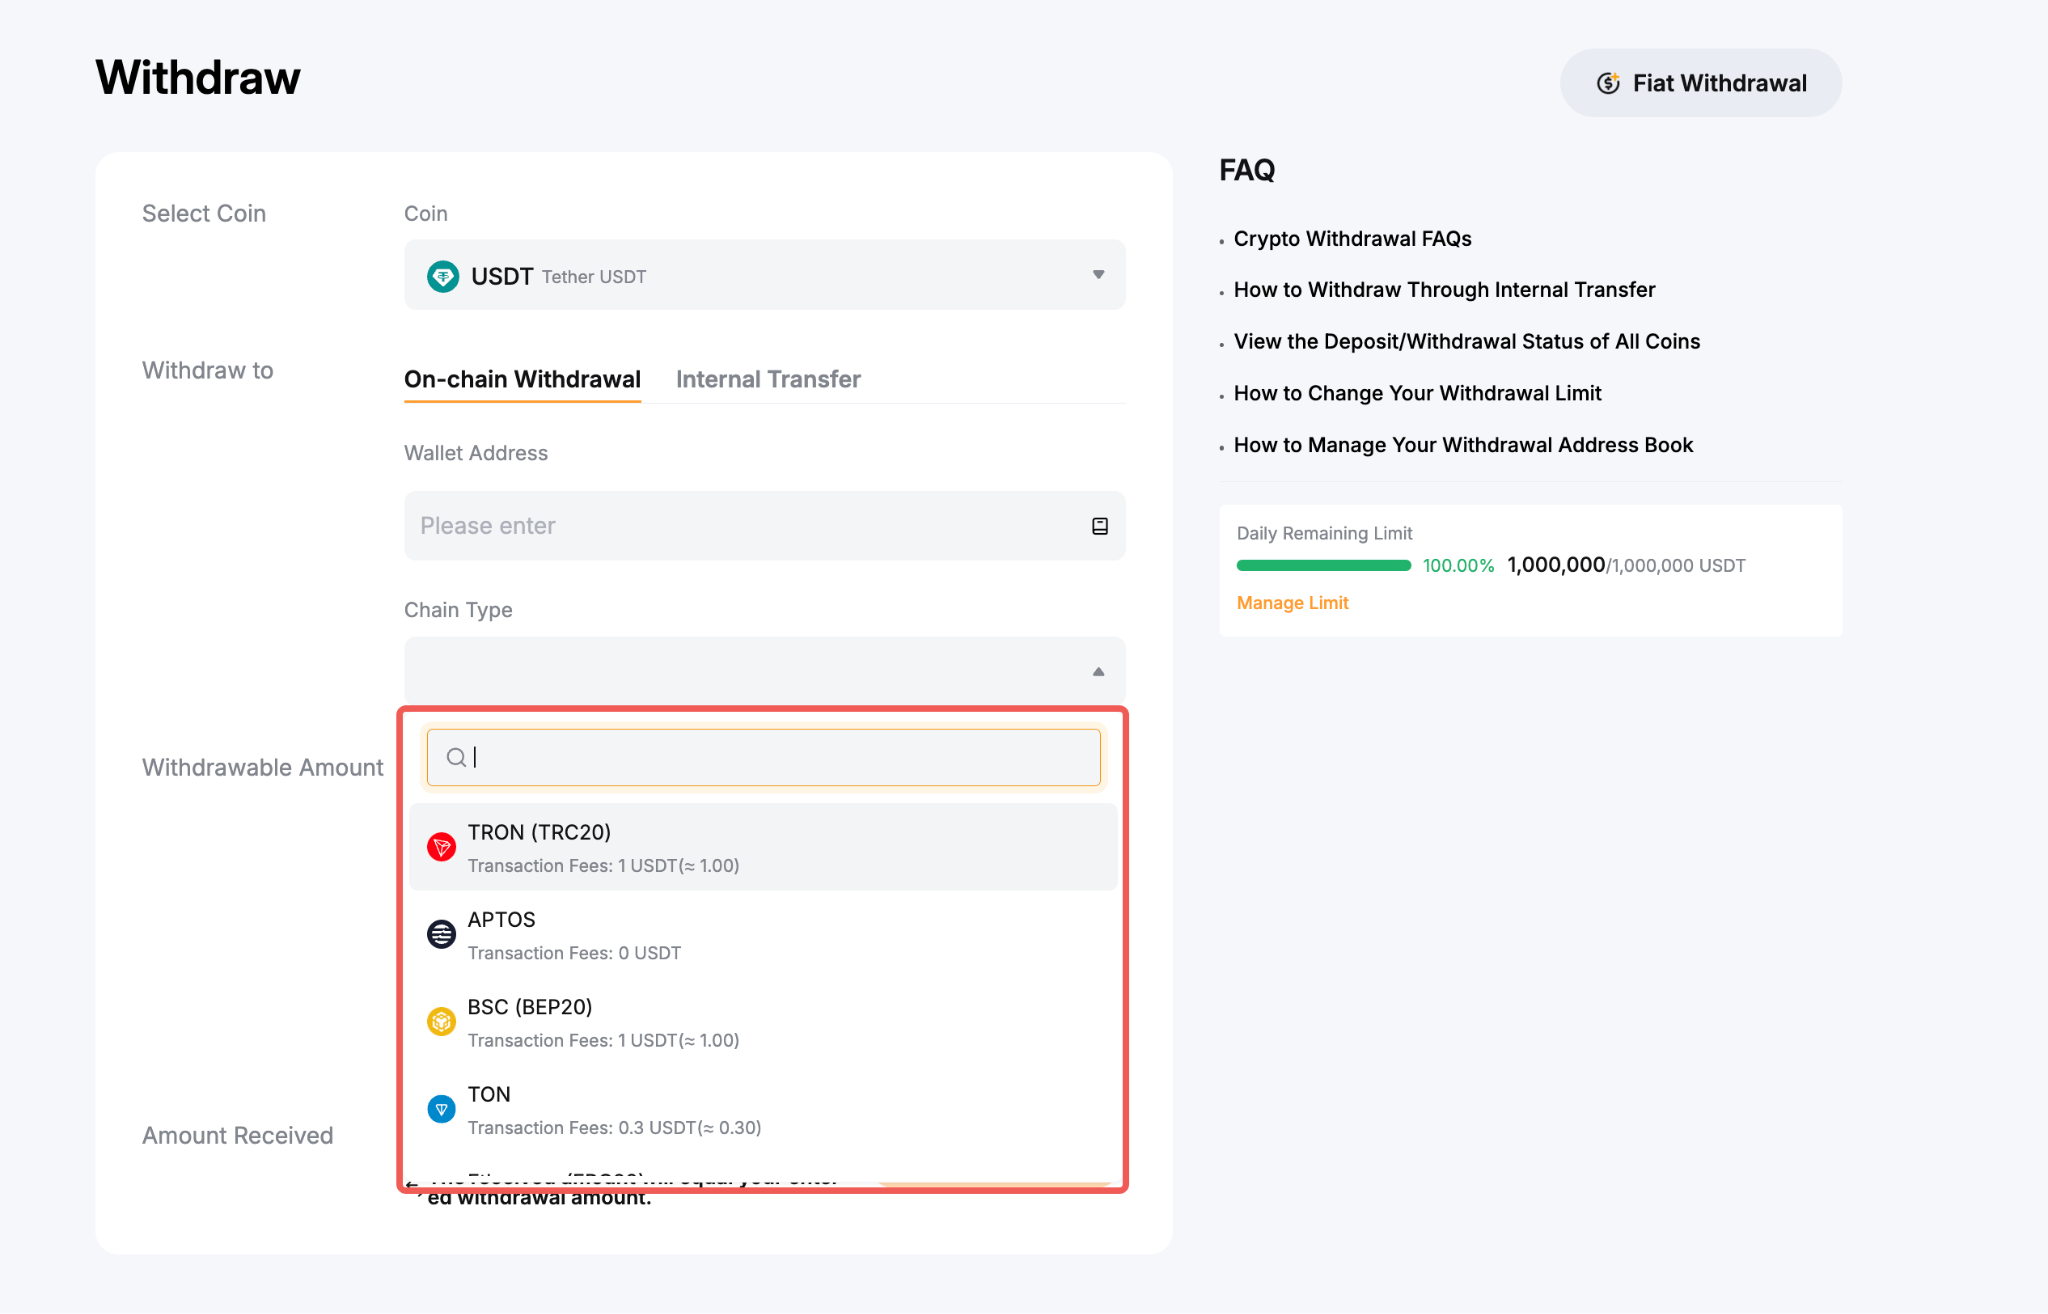The width and height of the screenshot is (2048, 1314).
Task: Open Crypto Withdrawal FAQs link
Action: [1352, 239]
